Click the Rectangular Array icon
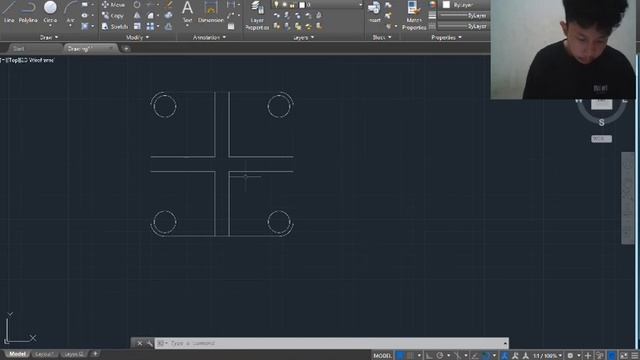 click(151, 27)
